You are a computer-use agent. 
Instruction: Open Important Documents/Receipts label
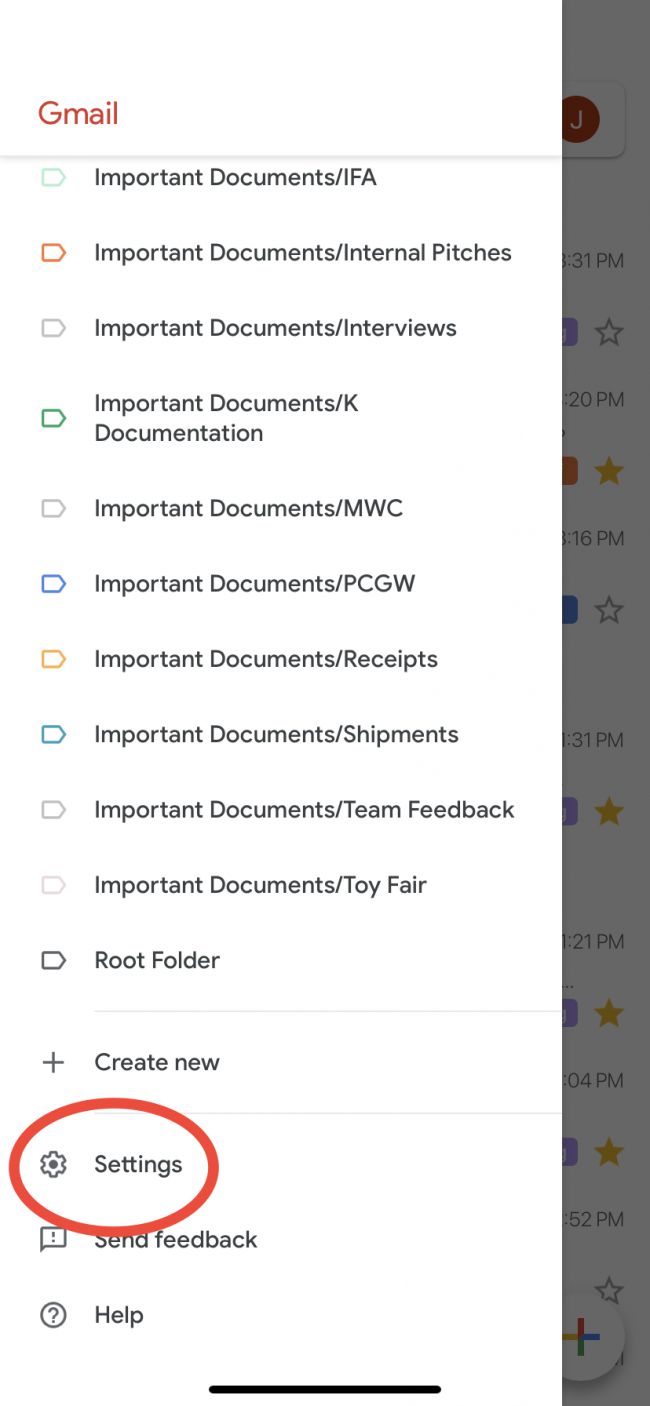click(265, 659)
